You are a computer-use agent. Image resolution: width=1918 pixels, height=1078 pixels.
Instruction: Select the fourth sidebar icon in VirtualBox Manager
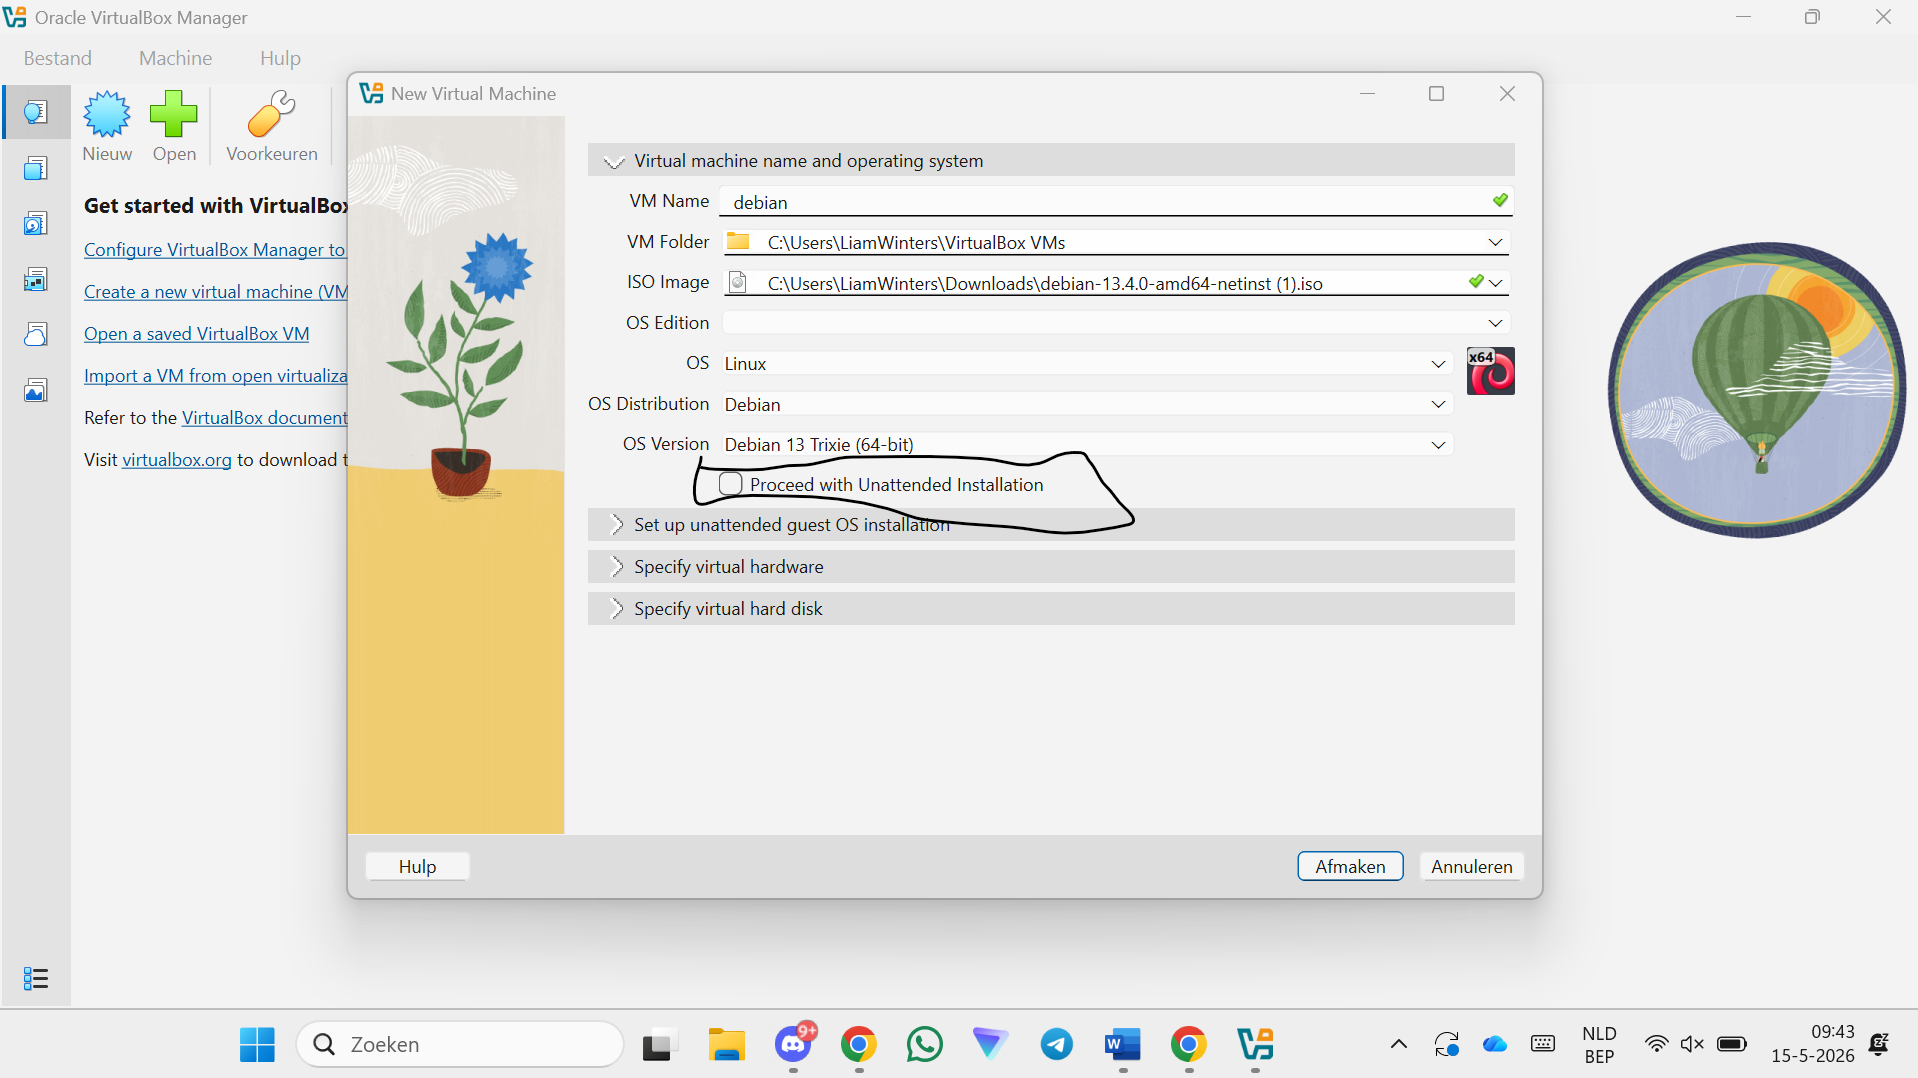point(36,279)
